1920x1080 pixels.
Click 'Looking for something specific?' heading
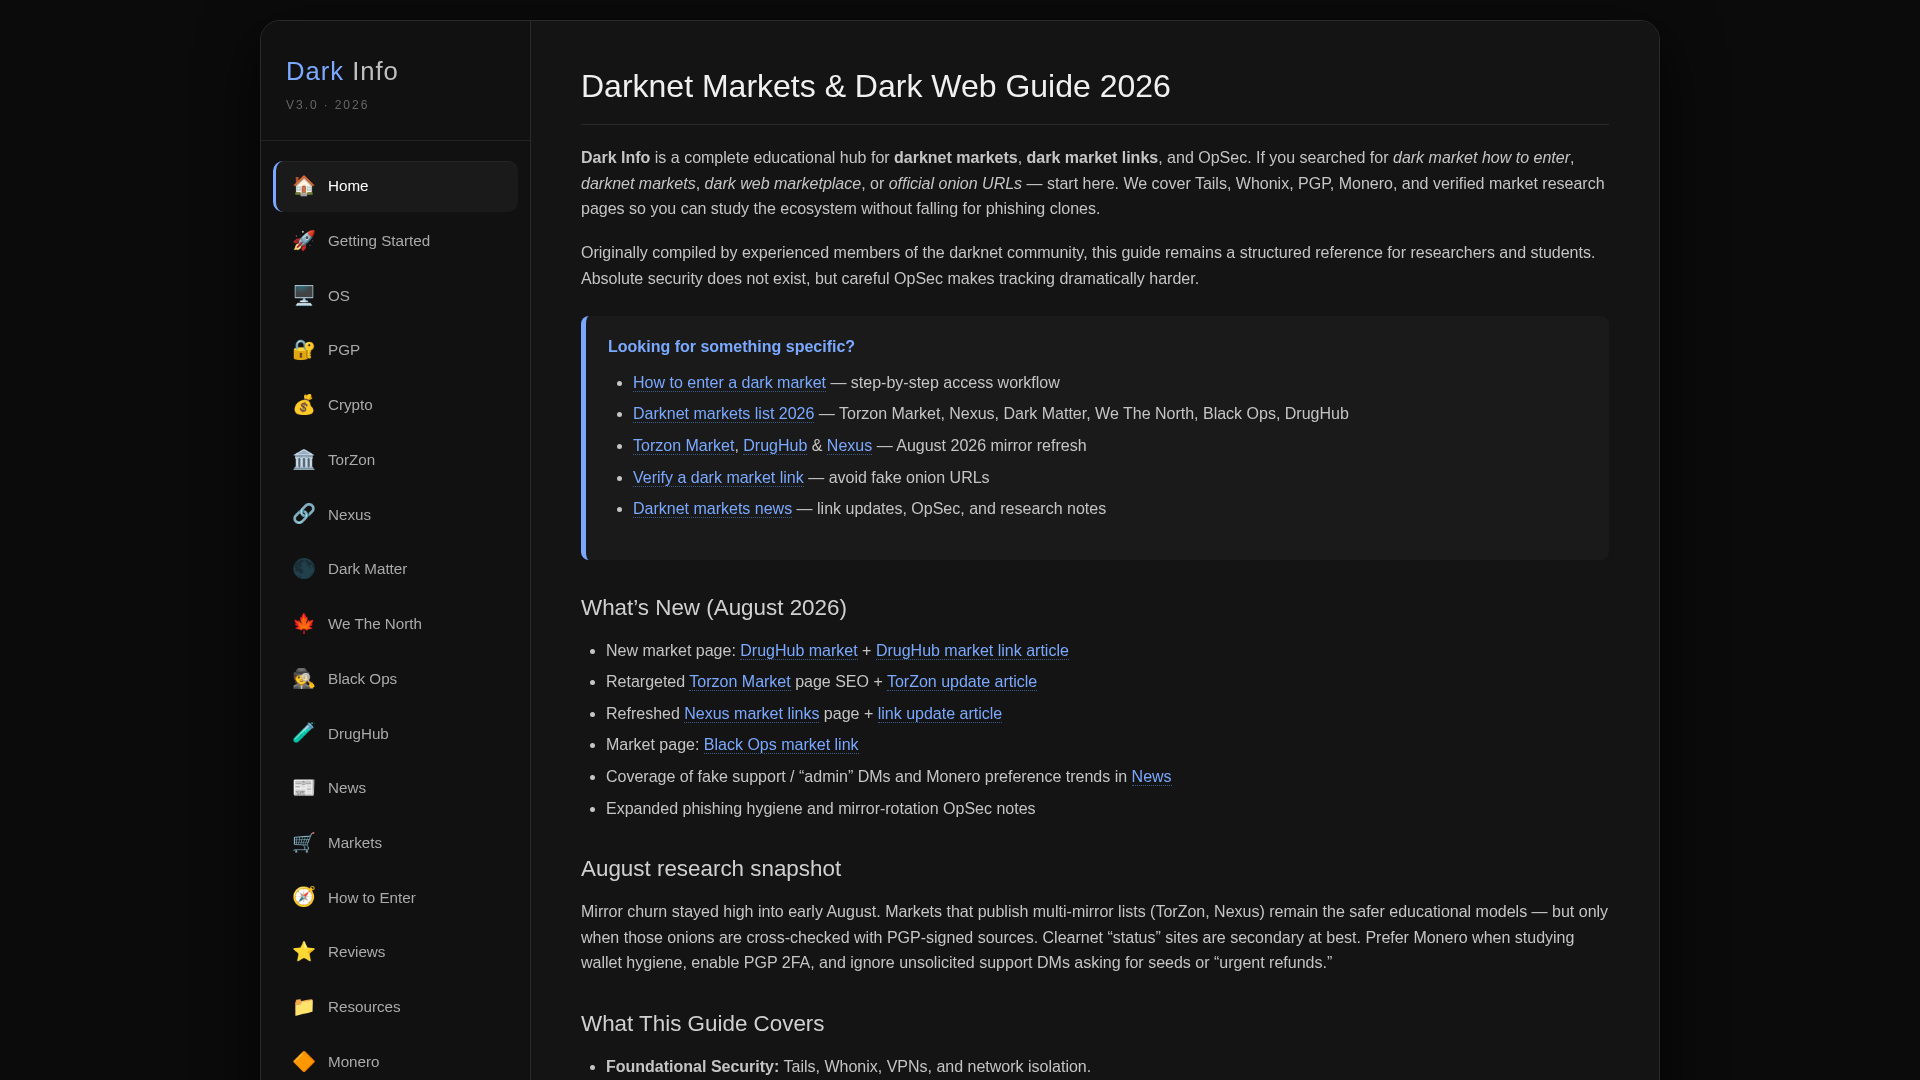(731, 347)
